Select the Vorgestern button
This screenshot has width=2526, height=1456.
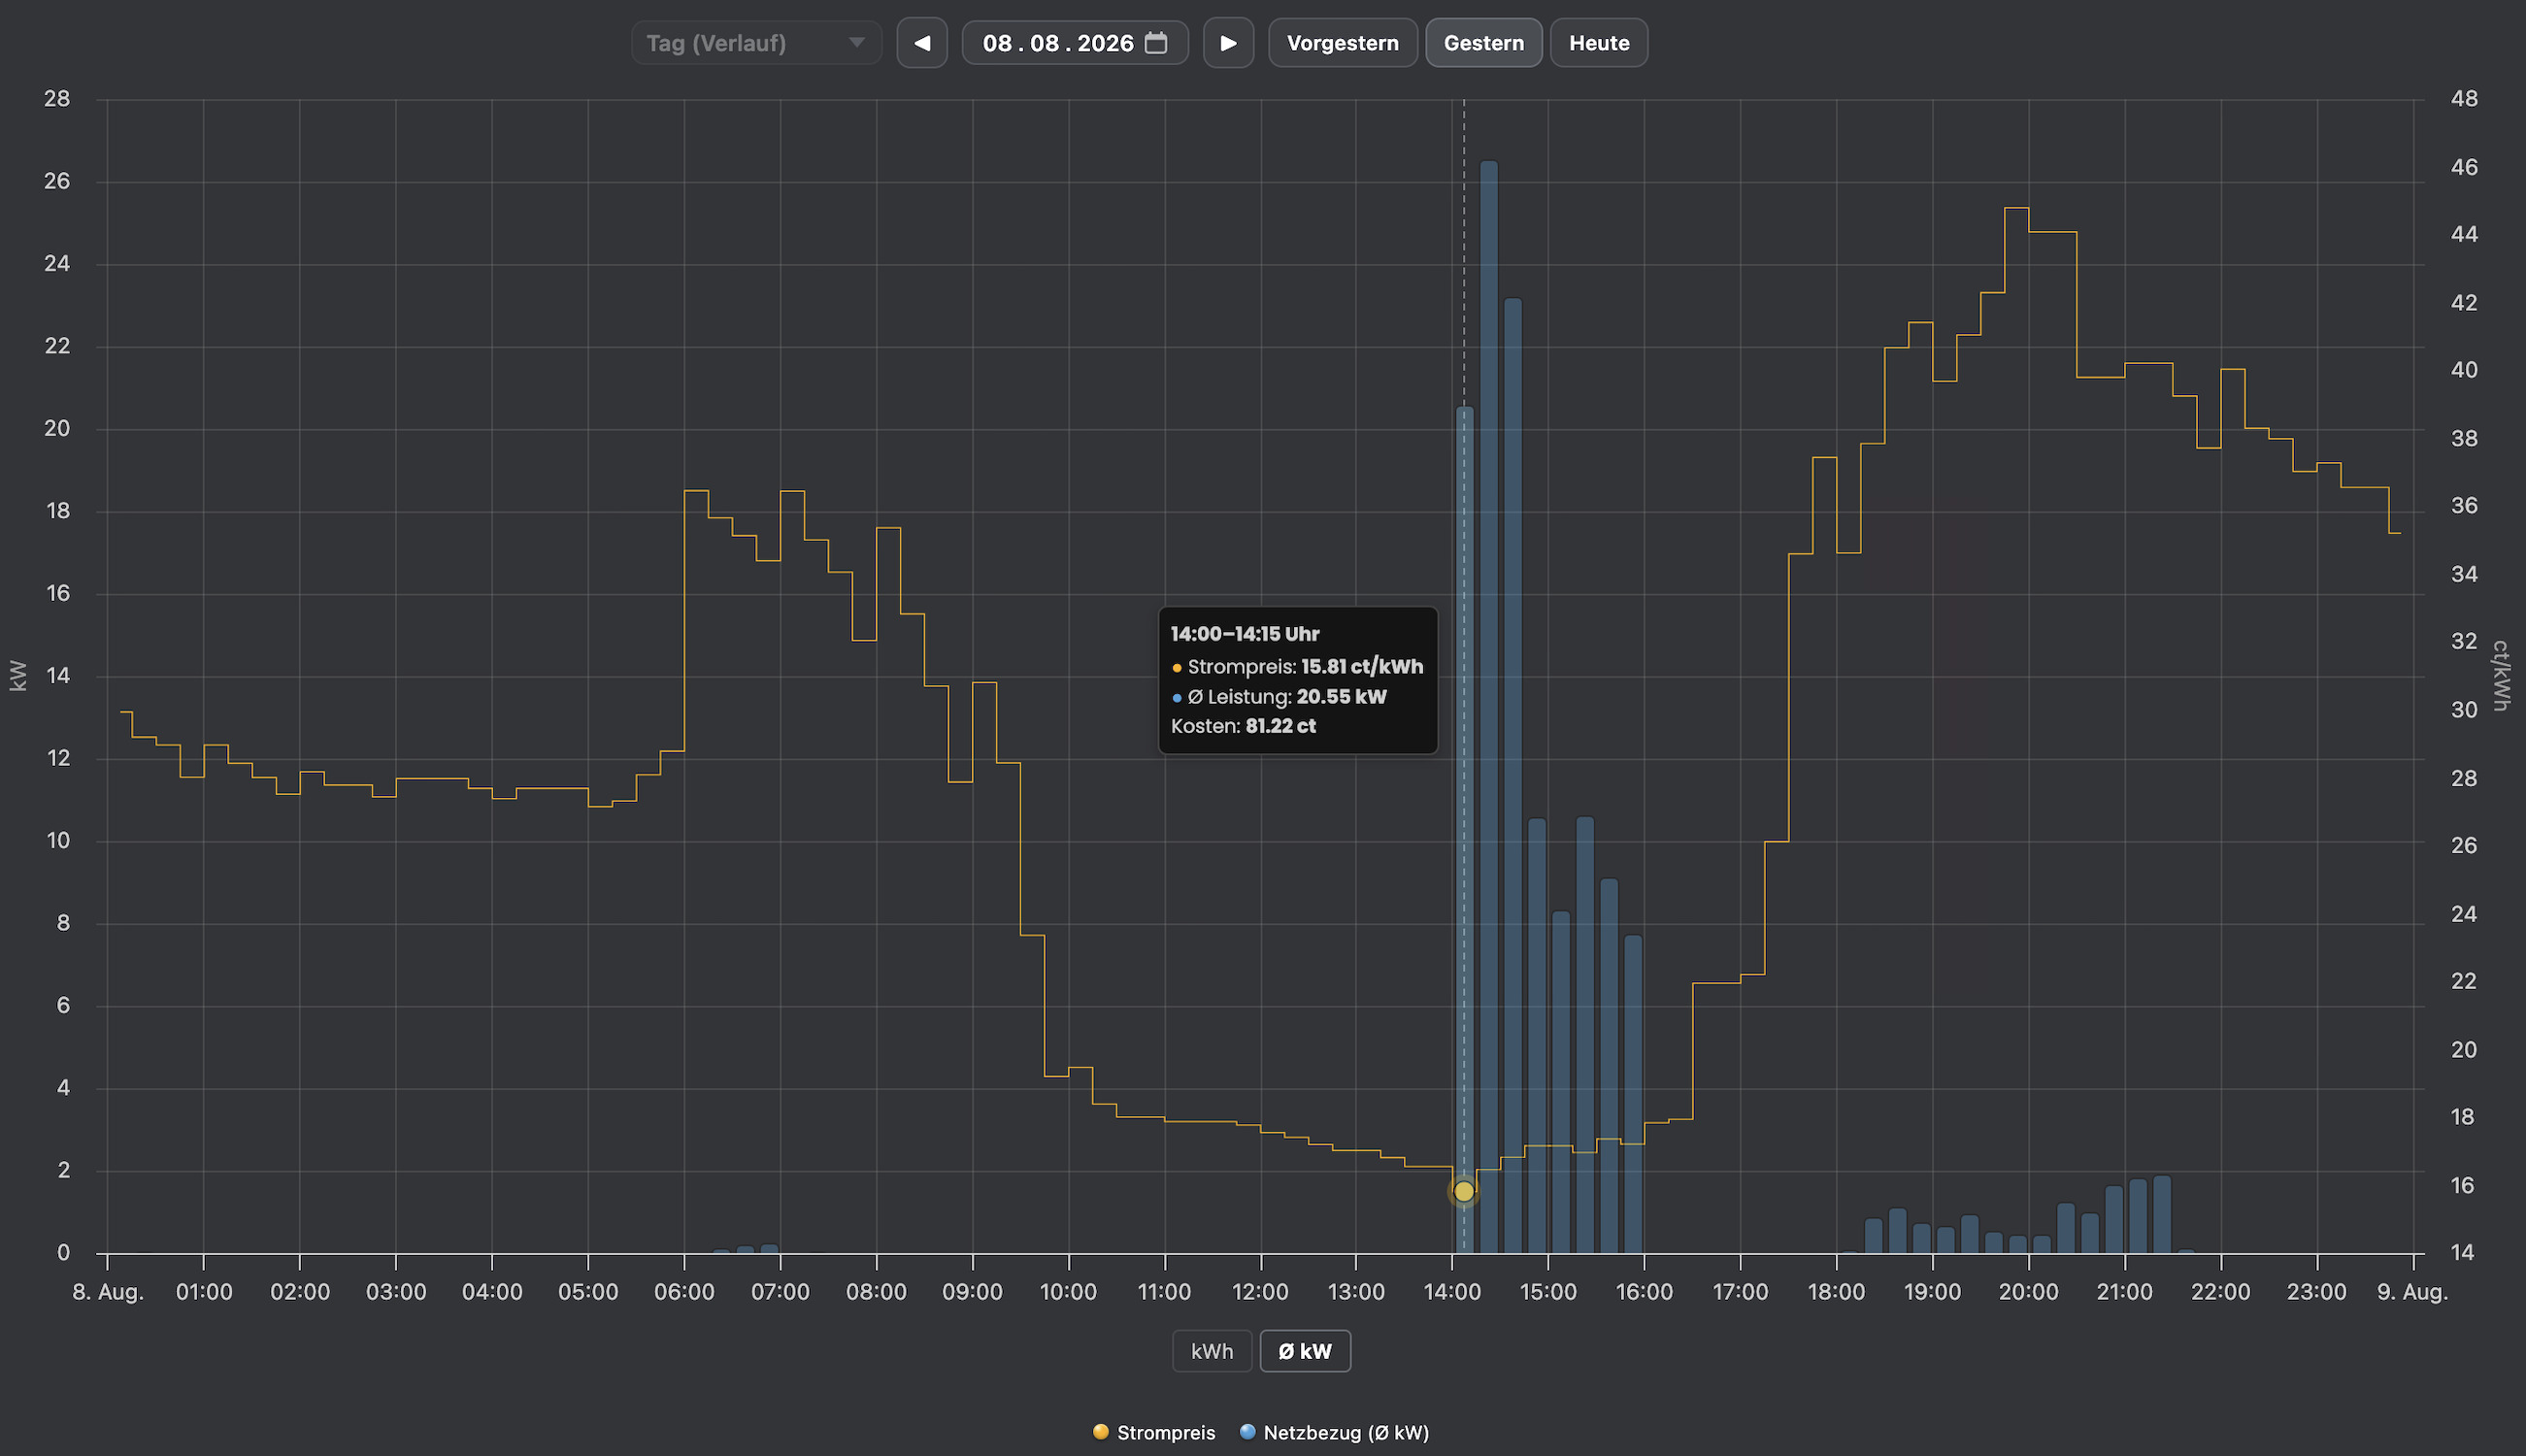1342,43
